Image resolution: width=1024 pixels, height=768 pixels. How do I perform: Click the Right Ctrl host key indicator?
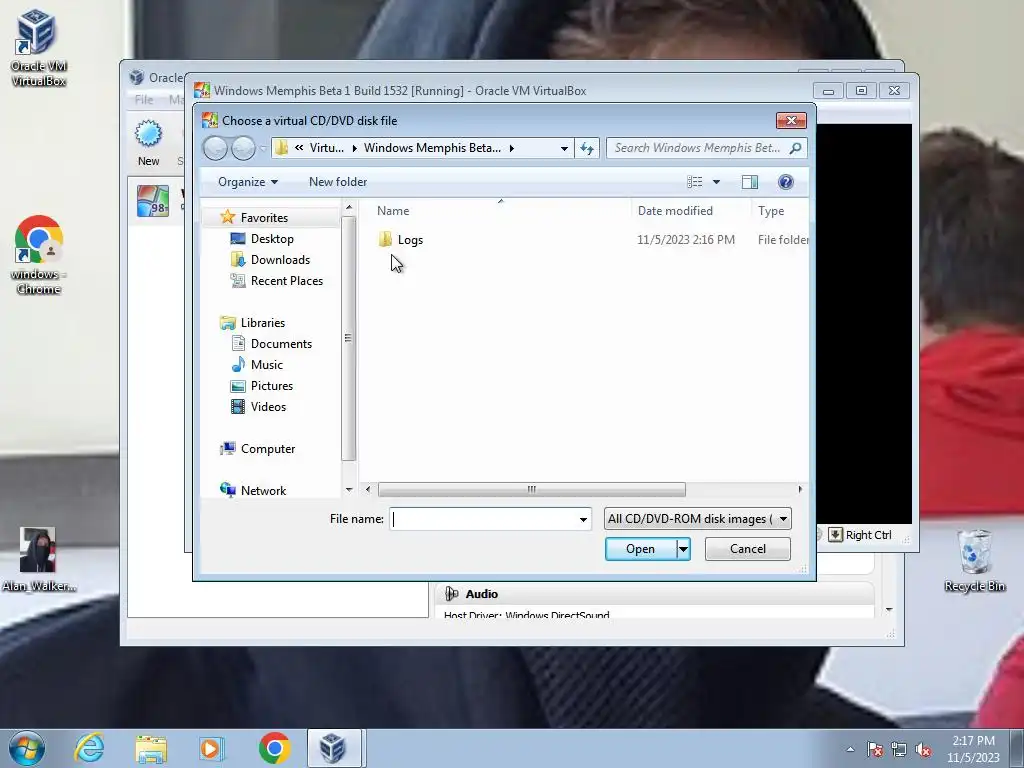[869, 535]
